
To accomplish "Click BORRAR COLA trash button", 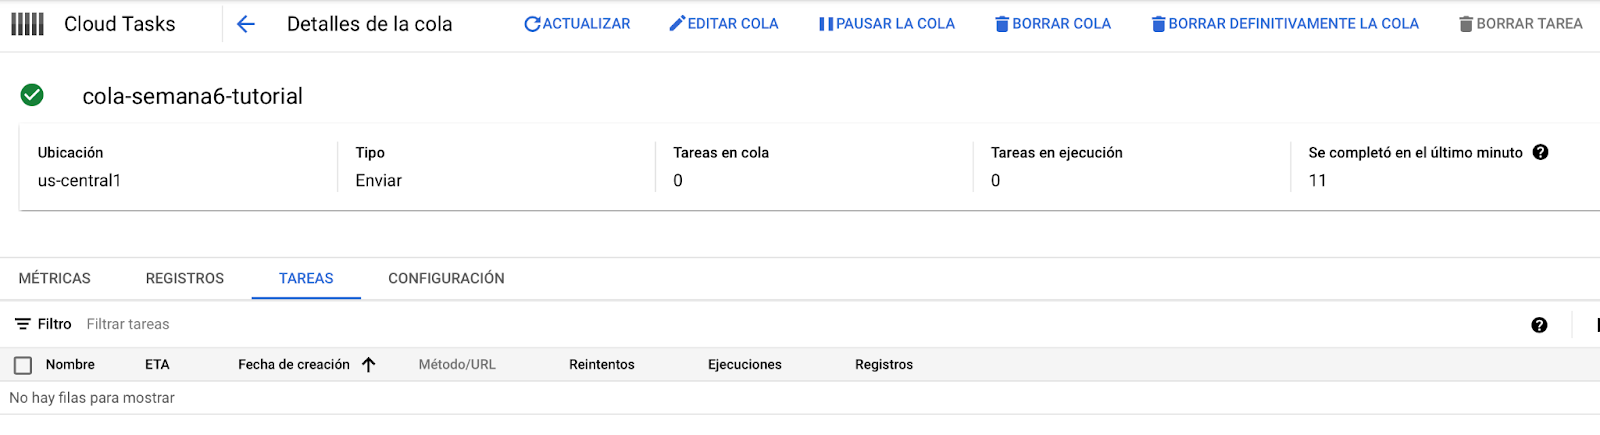I will tap(1053, 24).
